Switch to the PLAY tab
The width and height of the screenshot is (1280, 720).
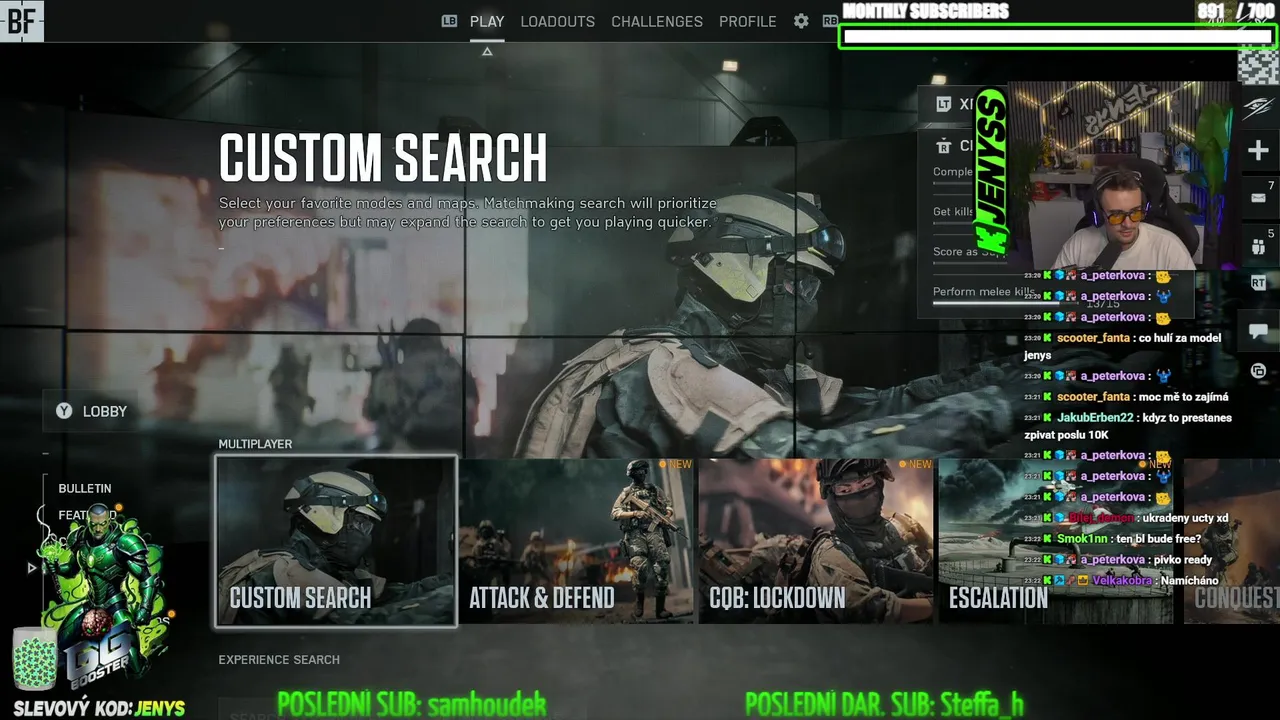click(487, 21)
